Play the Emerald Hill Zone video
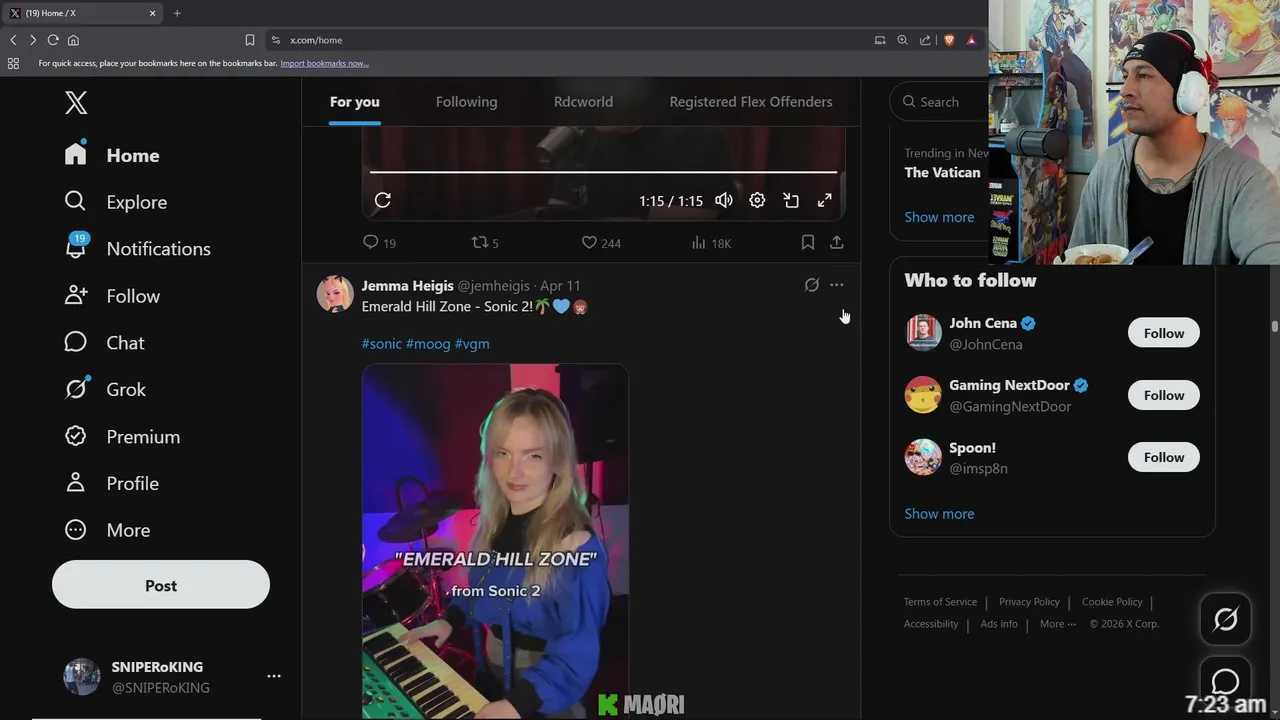The height and width of the screenshot is (720, 1280). pyautogui.click(x=495, y=541)
